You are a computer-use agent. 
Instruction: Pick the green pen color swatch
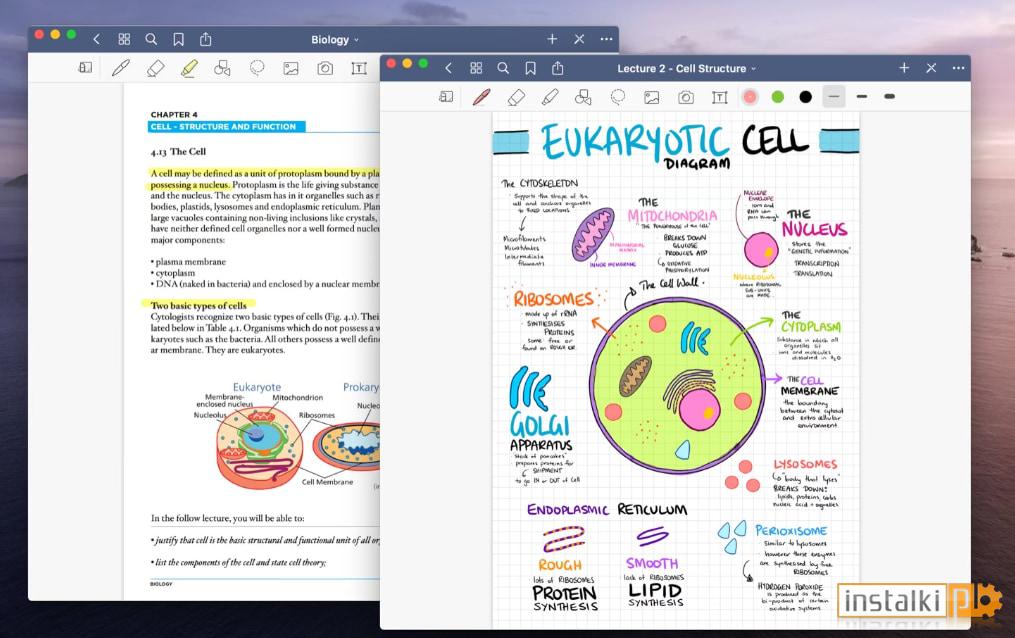click(x=777, y=97)
